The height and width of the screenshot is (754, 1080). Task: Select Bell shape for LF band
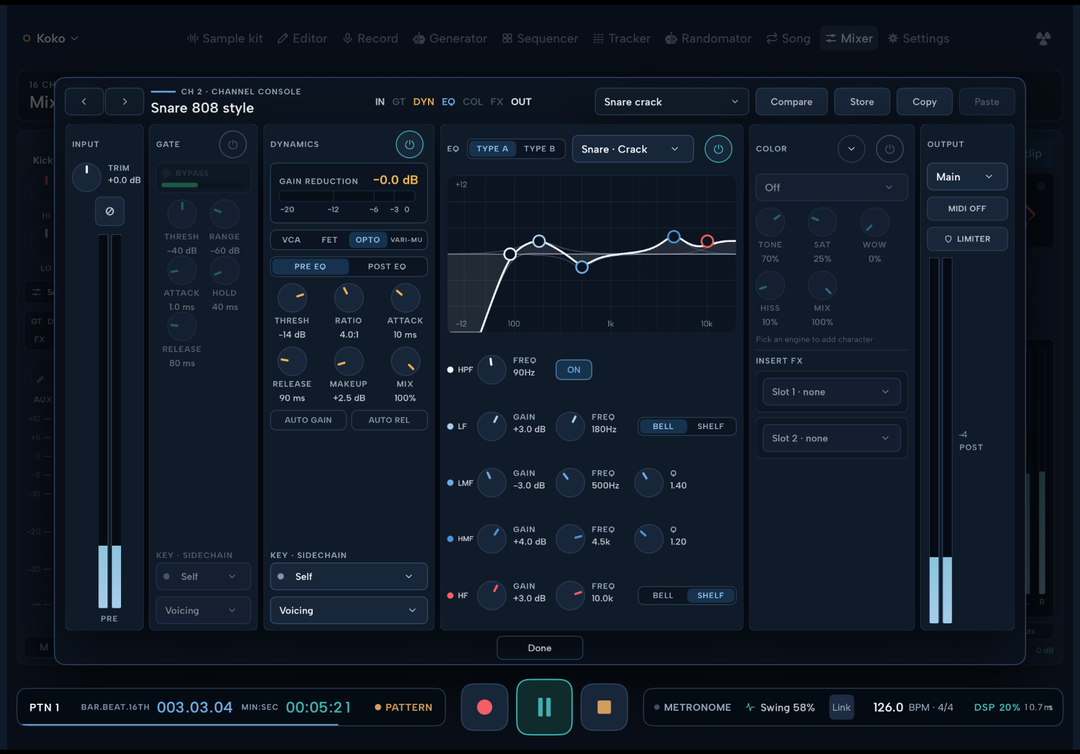pyautogui.click(x=663, y=426)
